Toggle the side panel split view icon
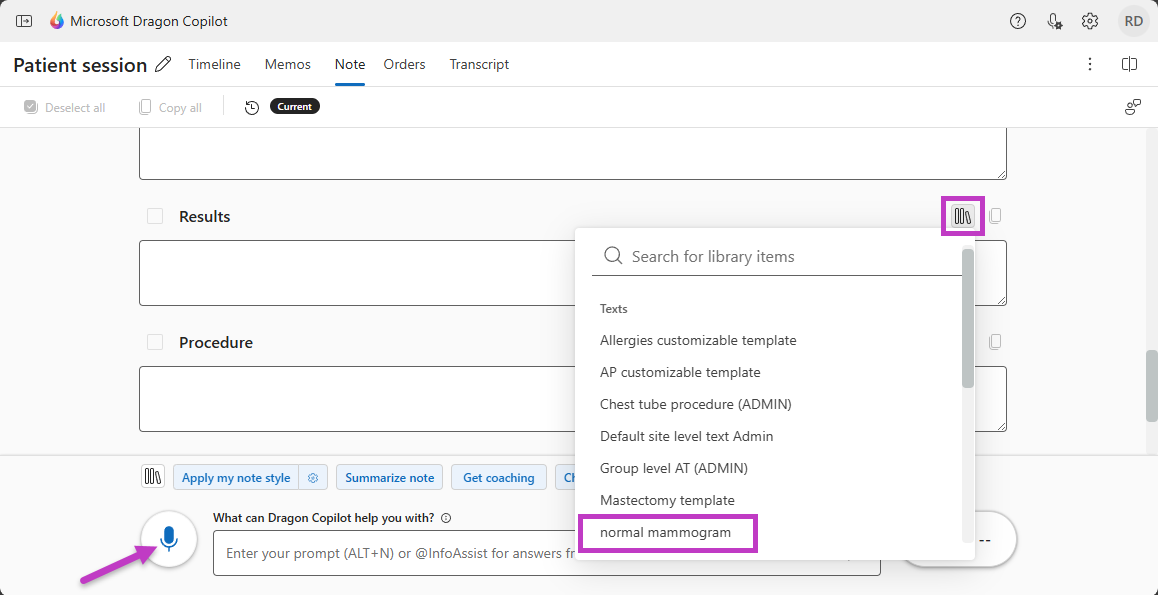 click(x=1129, y=64)
